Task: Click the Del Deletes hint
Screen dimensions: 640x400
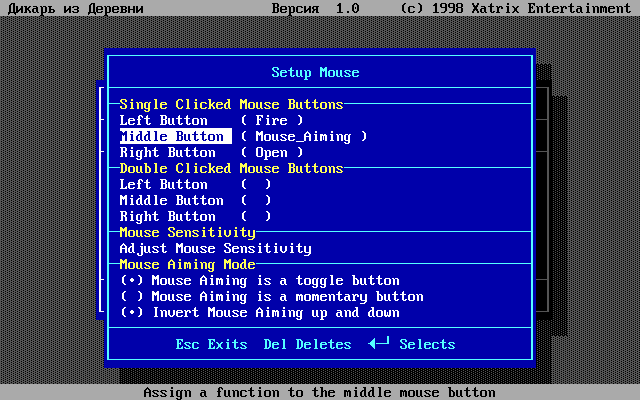Action: tap(307, 344)
